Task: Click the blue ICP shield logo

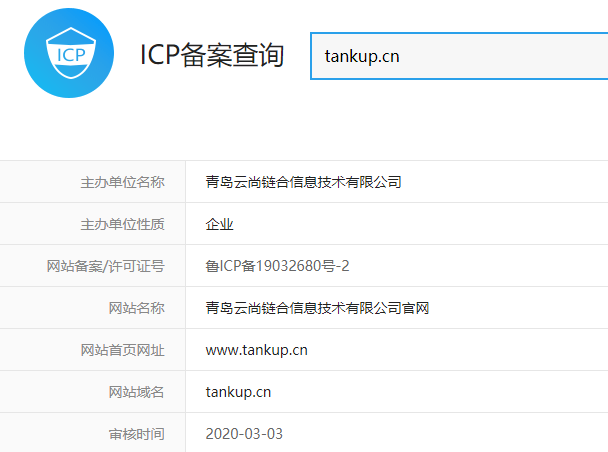Action: (69, 53)
